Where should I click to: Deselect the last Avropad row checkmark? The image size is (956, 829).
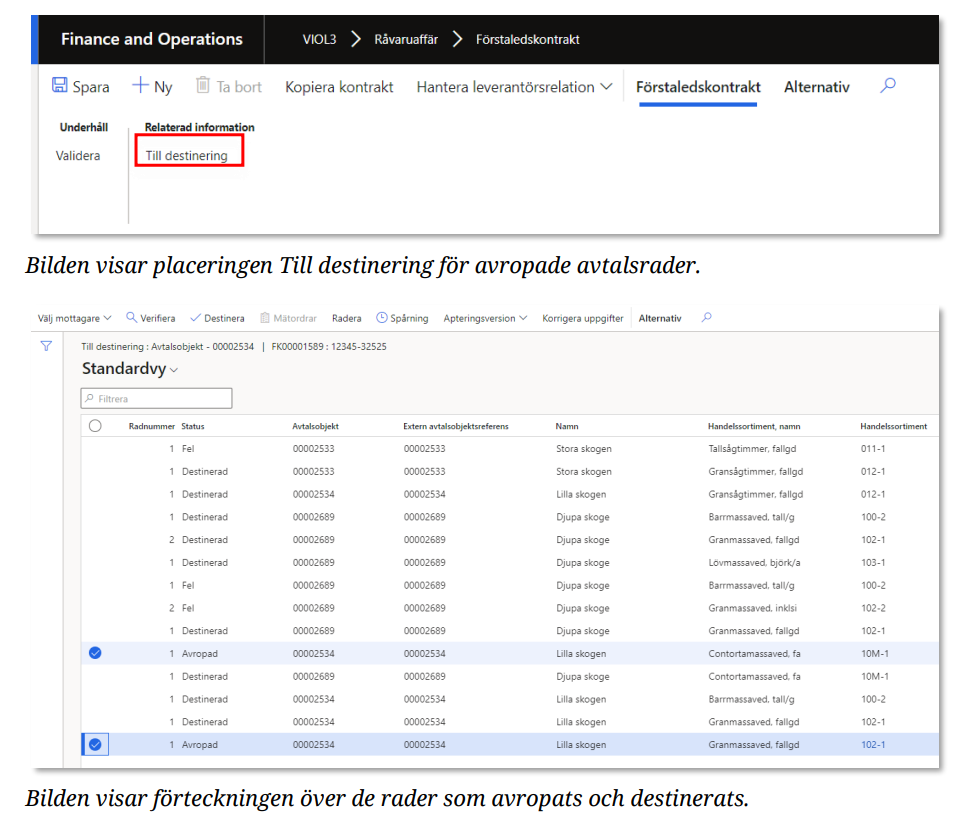[x=95, y=745]
